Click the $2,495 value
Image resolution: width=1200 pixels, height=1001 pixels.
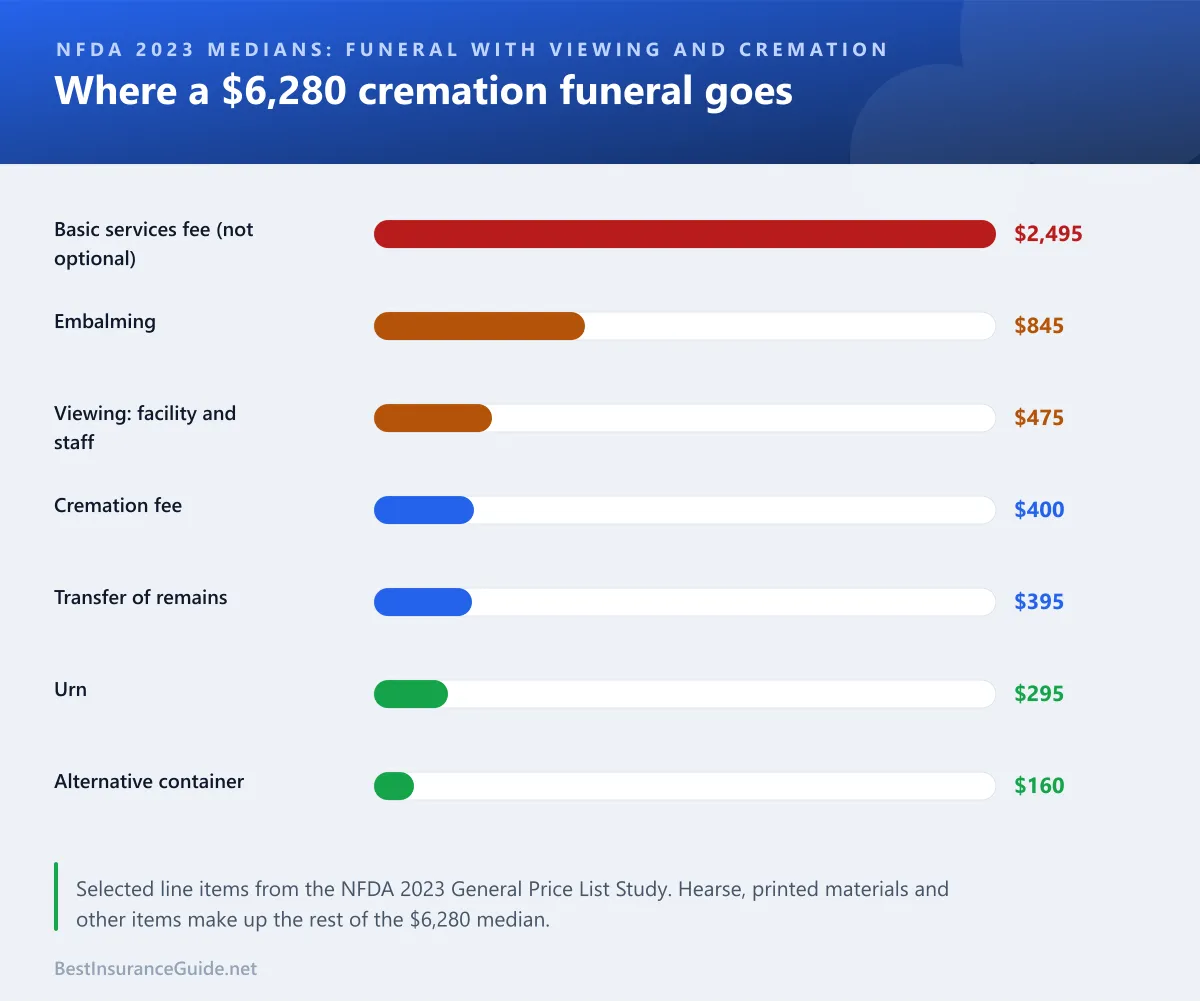1048,234
